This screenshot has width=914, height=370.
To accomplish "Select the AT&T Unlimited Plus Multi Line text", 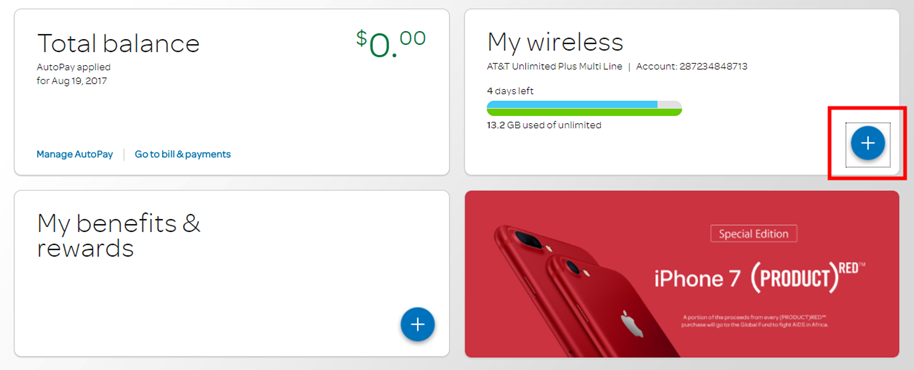I will click(554, 66).
